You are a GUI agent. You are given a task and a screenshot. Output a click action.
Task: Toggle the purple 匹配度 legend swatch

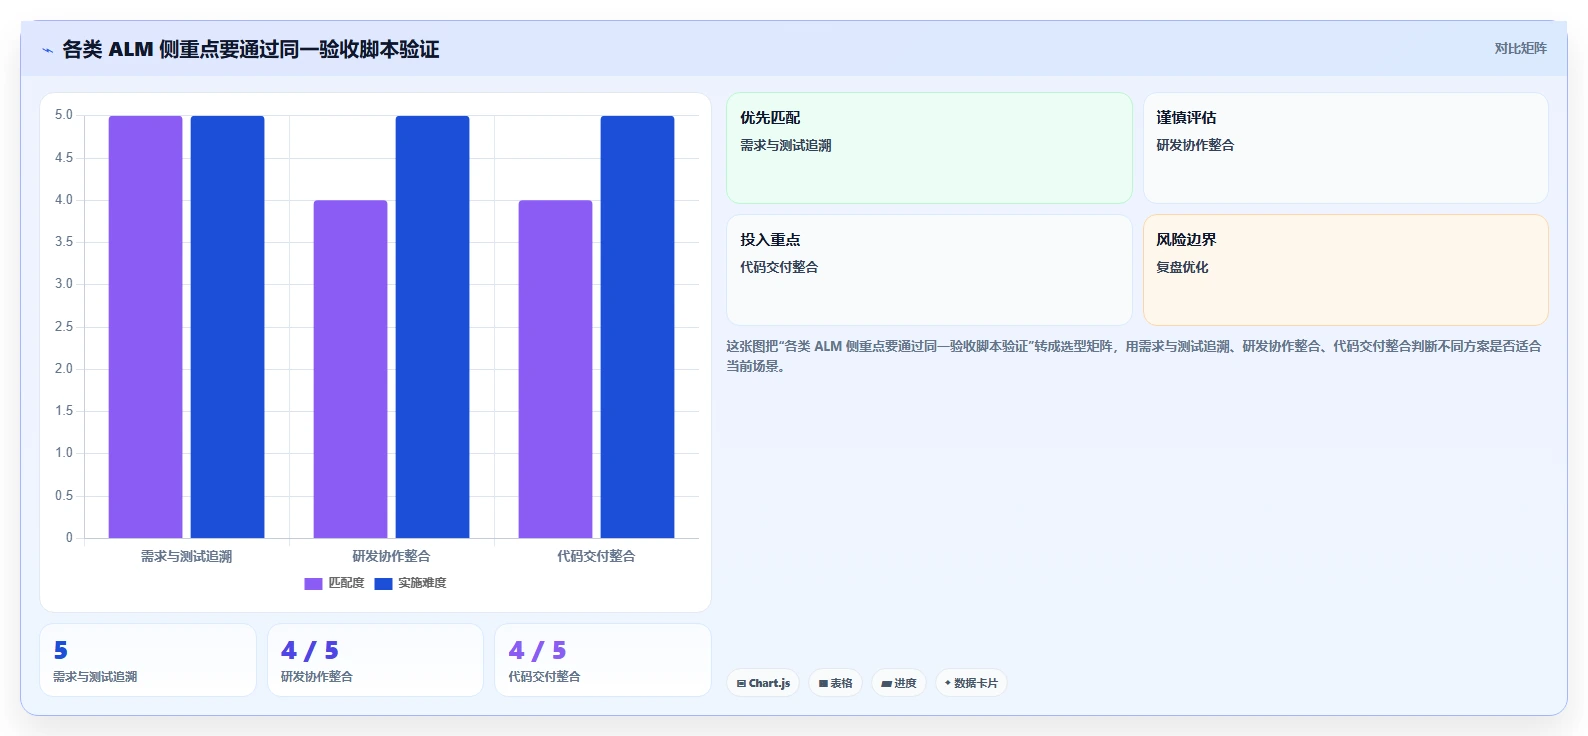point(313,583)
